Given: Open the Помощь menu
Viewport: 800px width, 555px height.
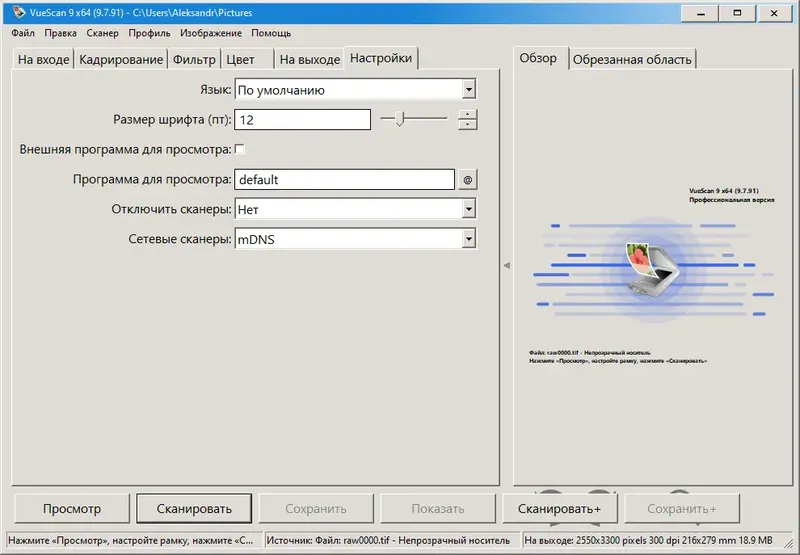Looking at the screenshot, I should click(x=271, y=33).
